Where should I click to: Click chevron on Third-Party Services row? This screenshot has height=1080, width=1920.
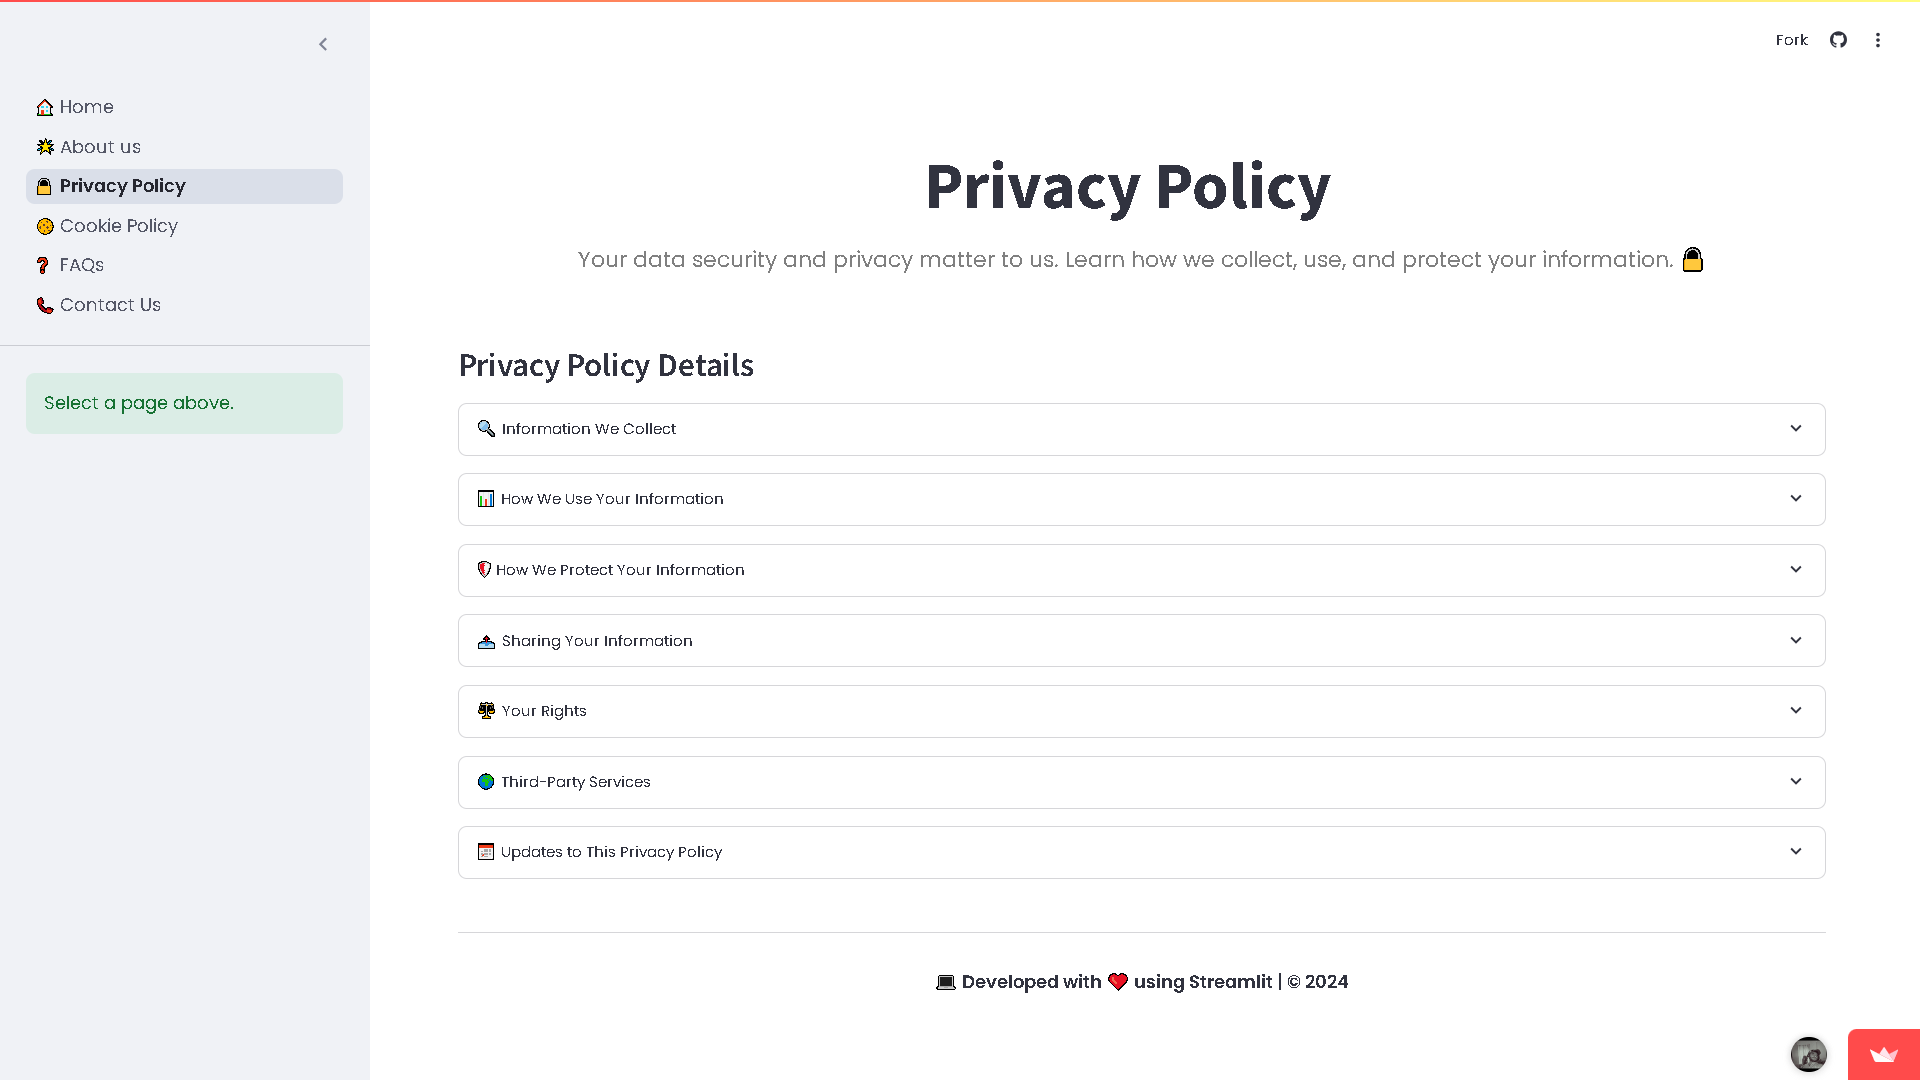tap(1796, 781)
